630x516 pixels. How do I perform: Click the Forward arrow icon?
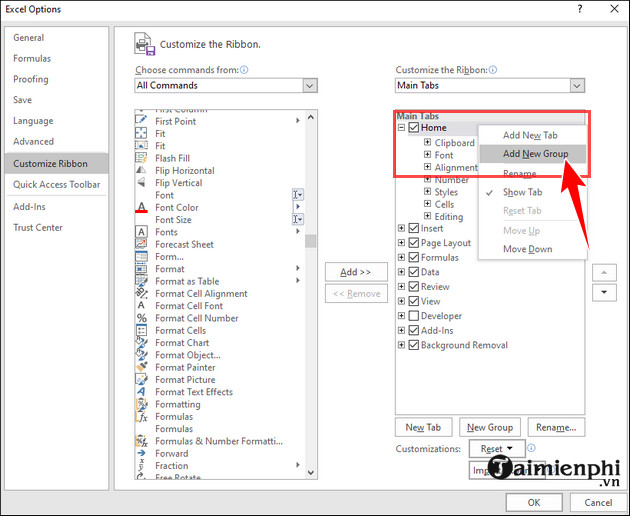tap(141, 453)
